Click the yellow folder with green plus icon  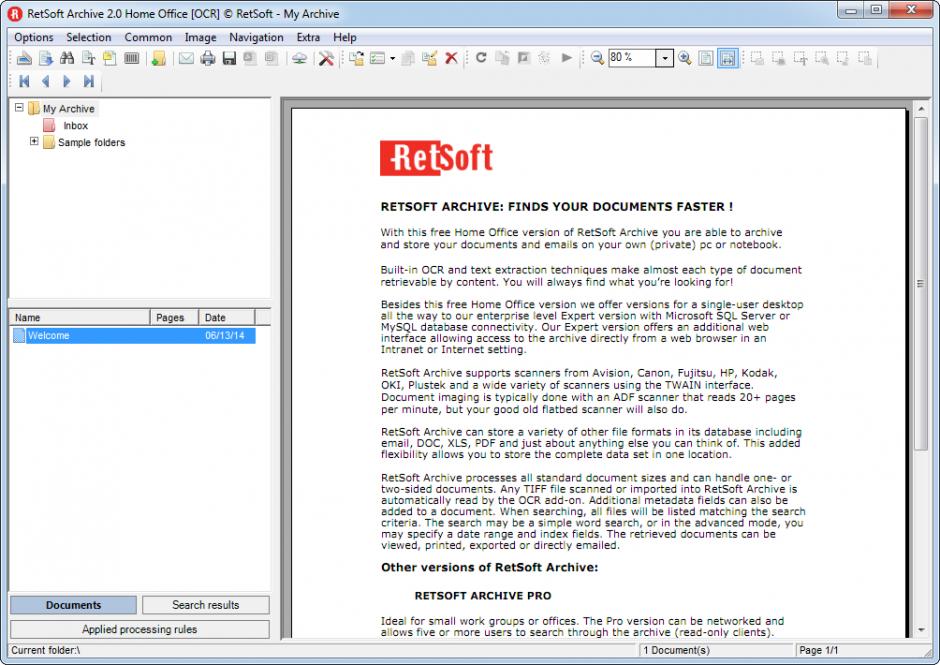[x=158, y=58]
